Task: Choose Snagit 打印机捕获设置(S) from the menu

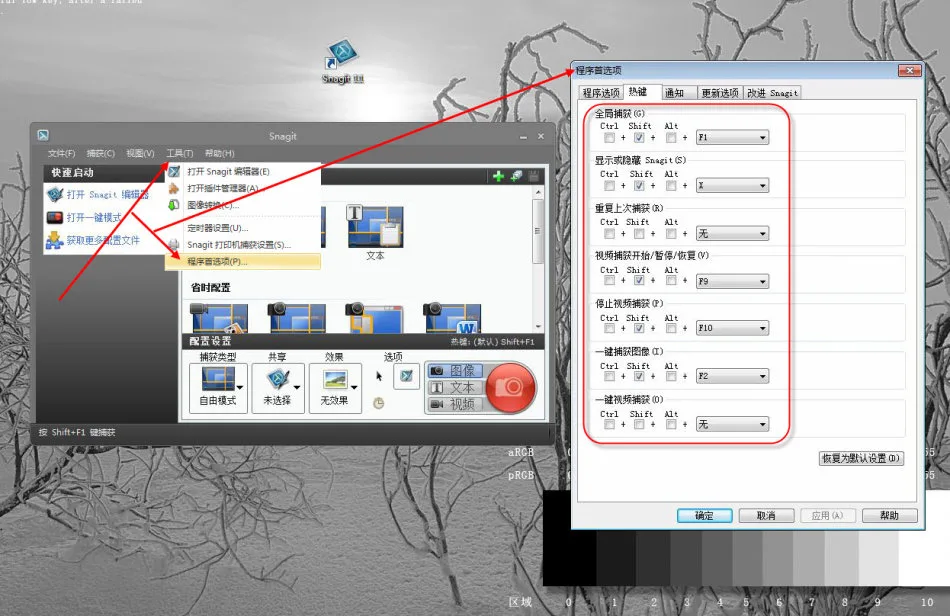Action: click(239, 245)
